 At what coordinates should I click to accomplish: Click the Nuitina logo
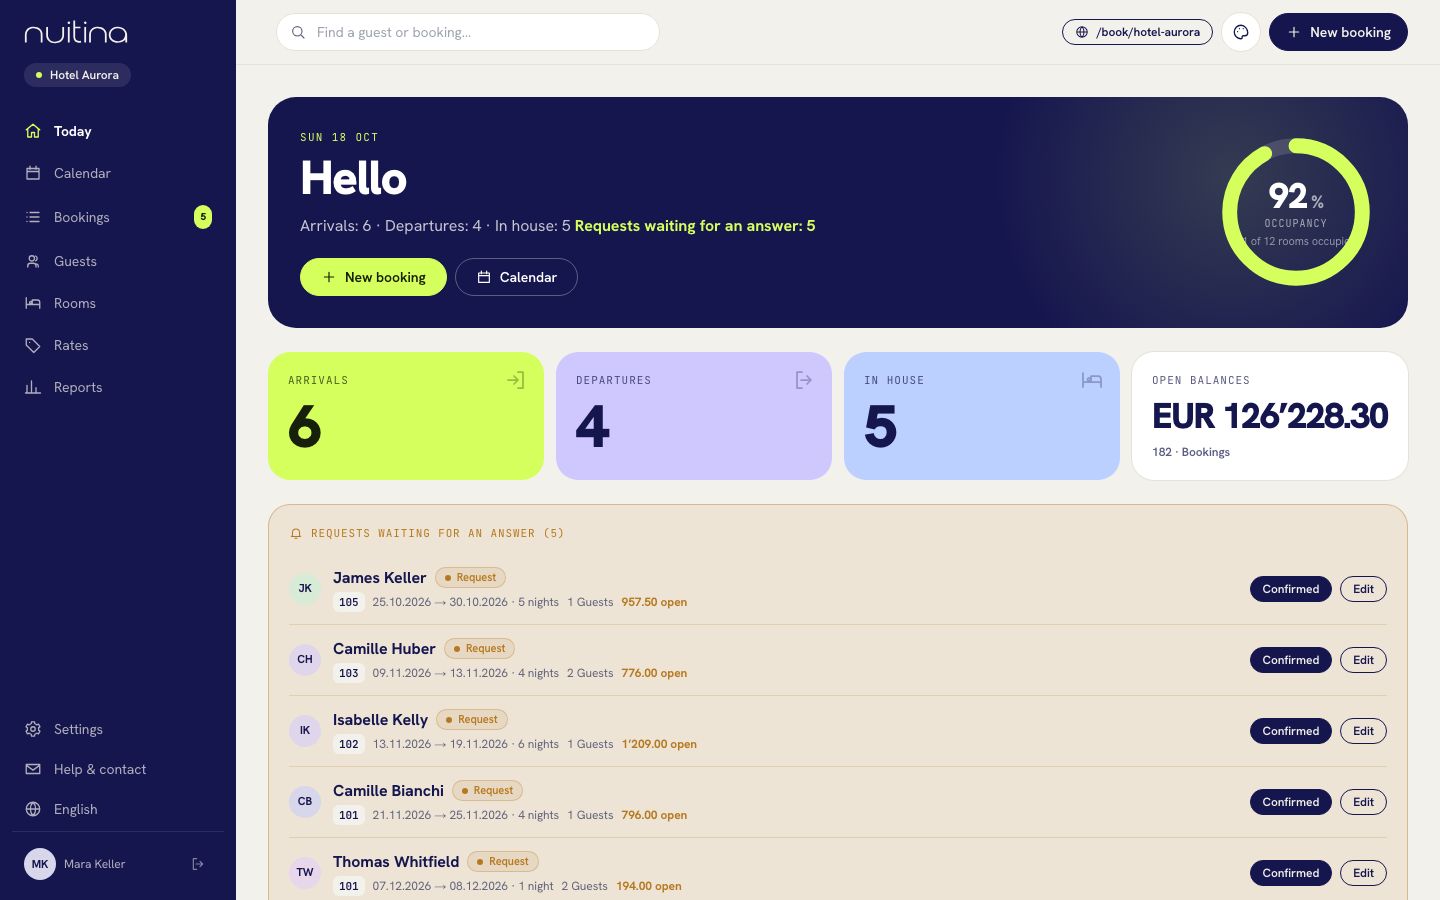coord(76,33)
